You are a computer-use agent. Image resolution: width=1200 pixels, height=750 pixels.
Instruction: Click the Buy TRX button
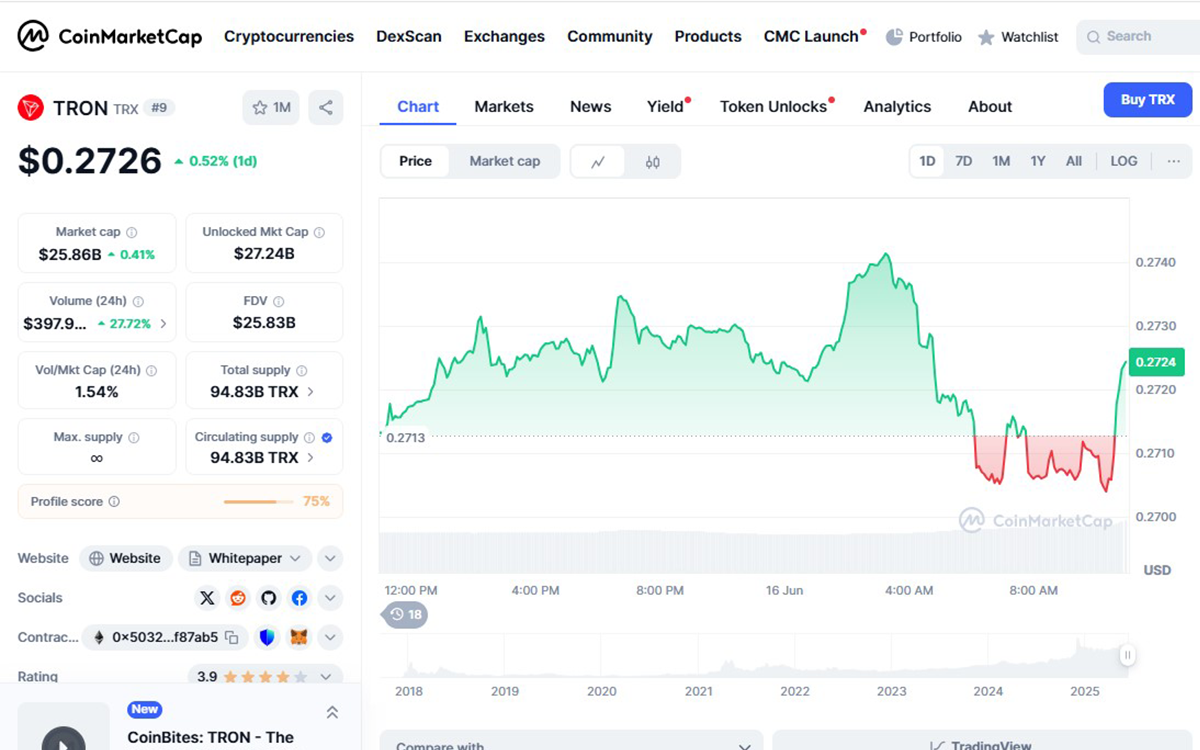click(1148, 100)
